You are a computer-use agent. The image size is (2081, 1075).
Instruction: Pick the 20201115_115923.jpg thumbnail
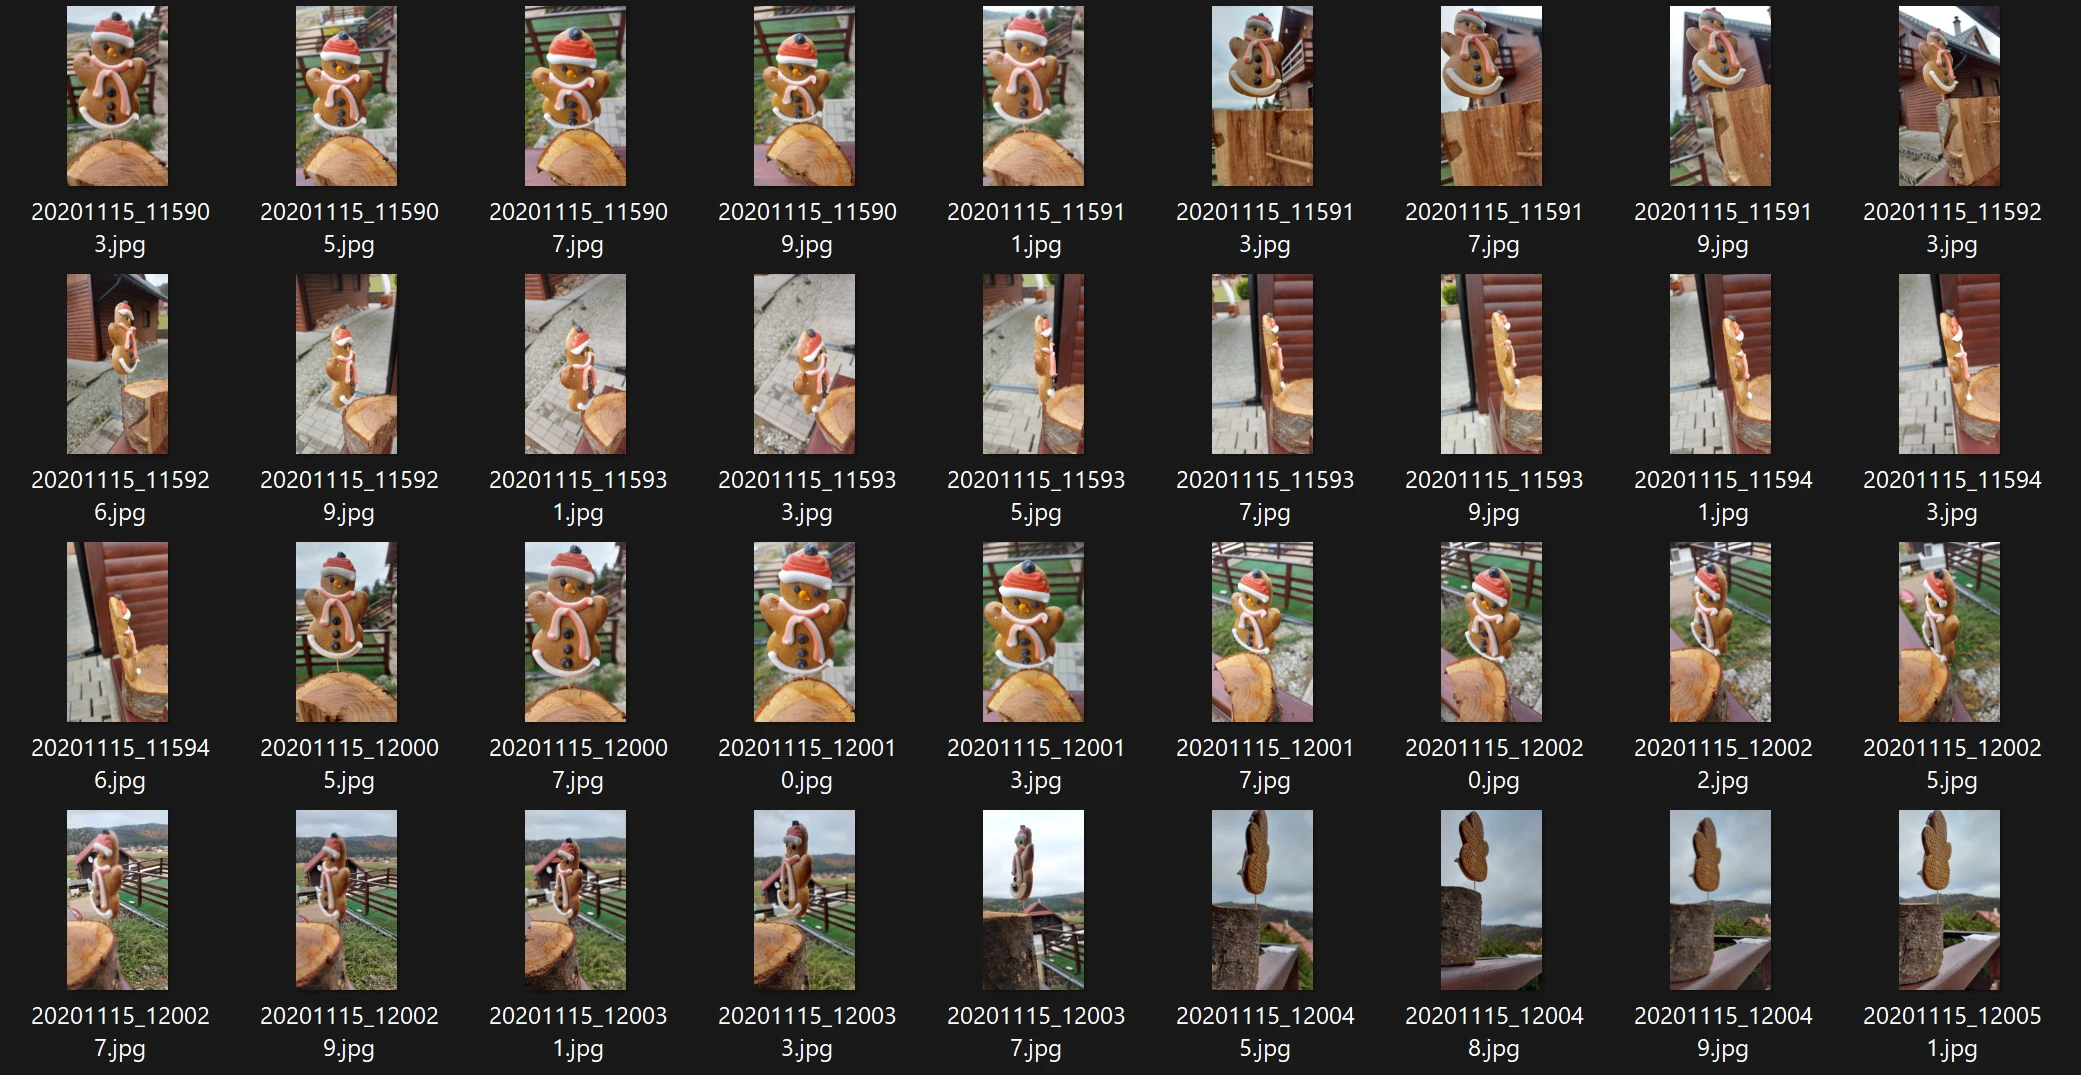click(1949, 96)
